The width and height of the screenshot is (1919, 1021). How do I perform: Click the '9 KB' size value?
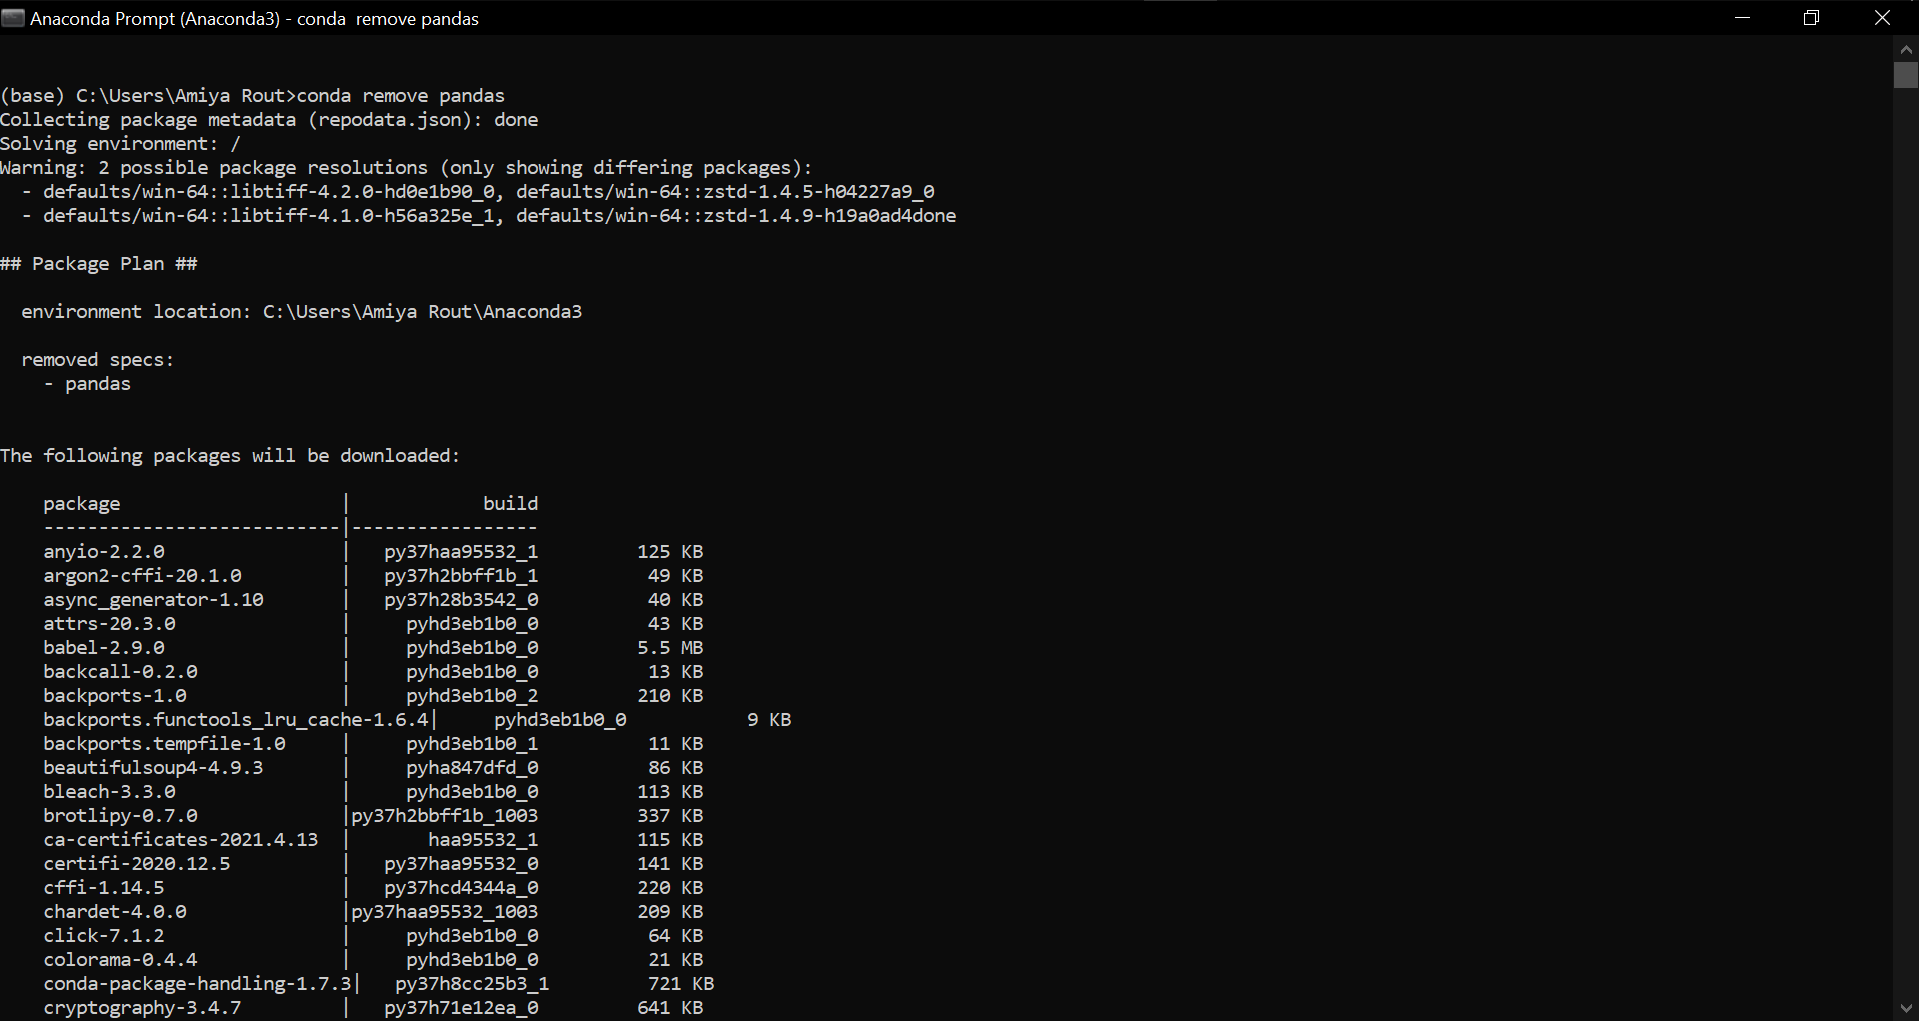point(769,720)
